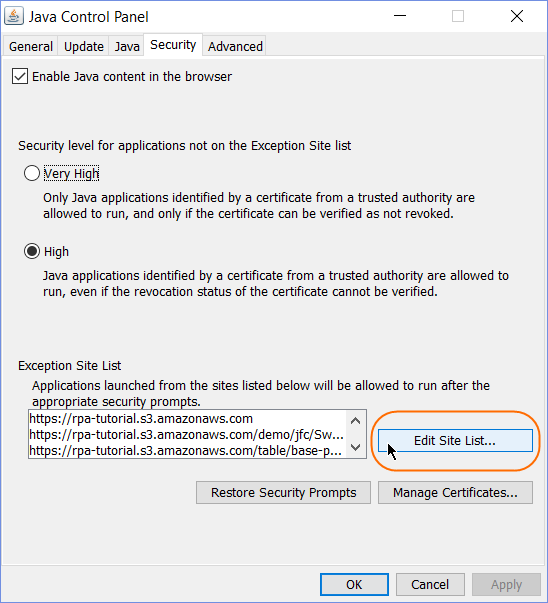
Task: Open Manage Certificates dialog
Action: point(455,493)
